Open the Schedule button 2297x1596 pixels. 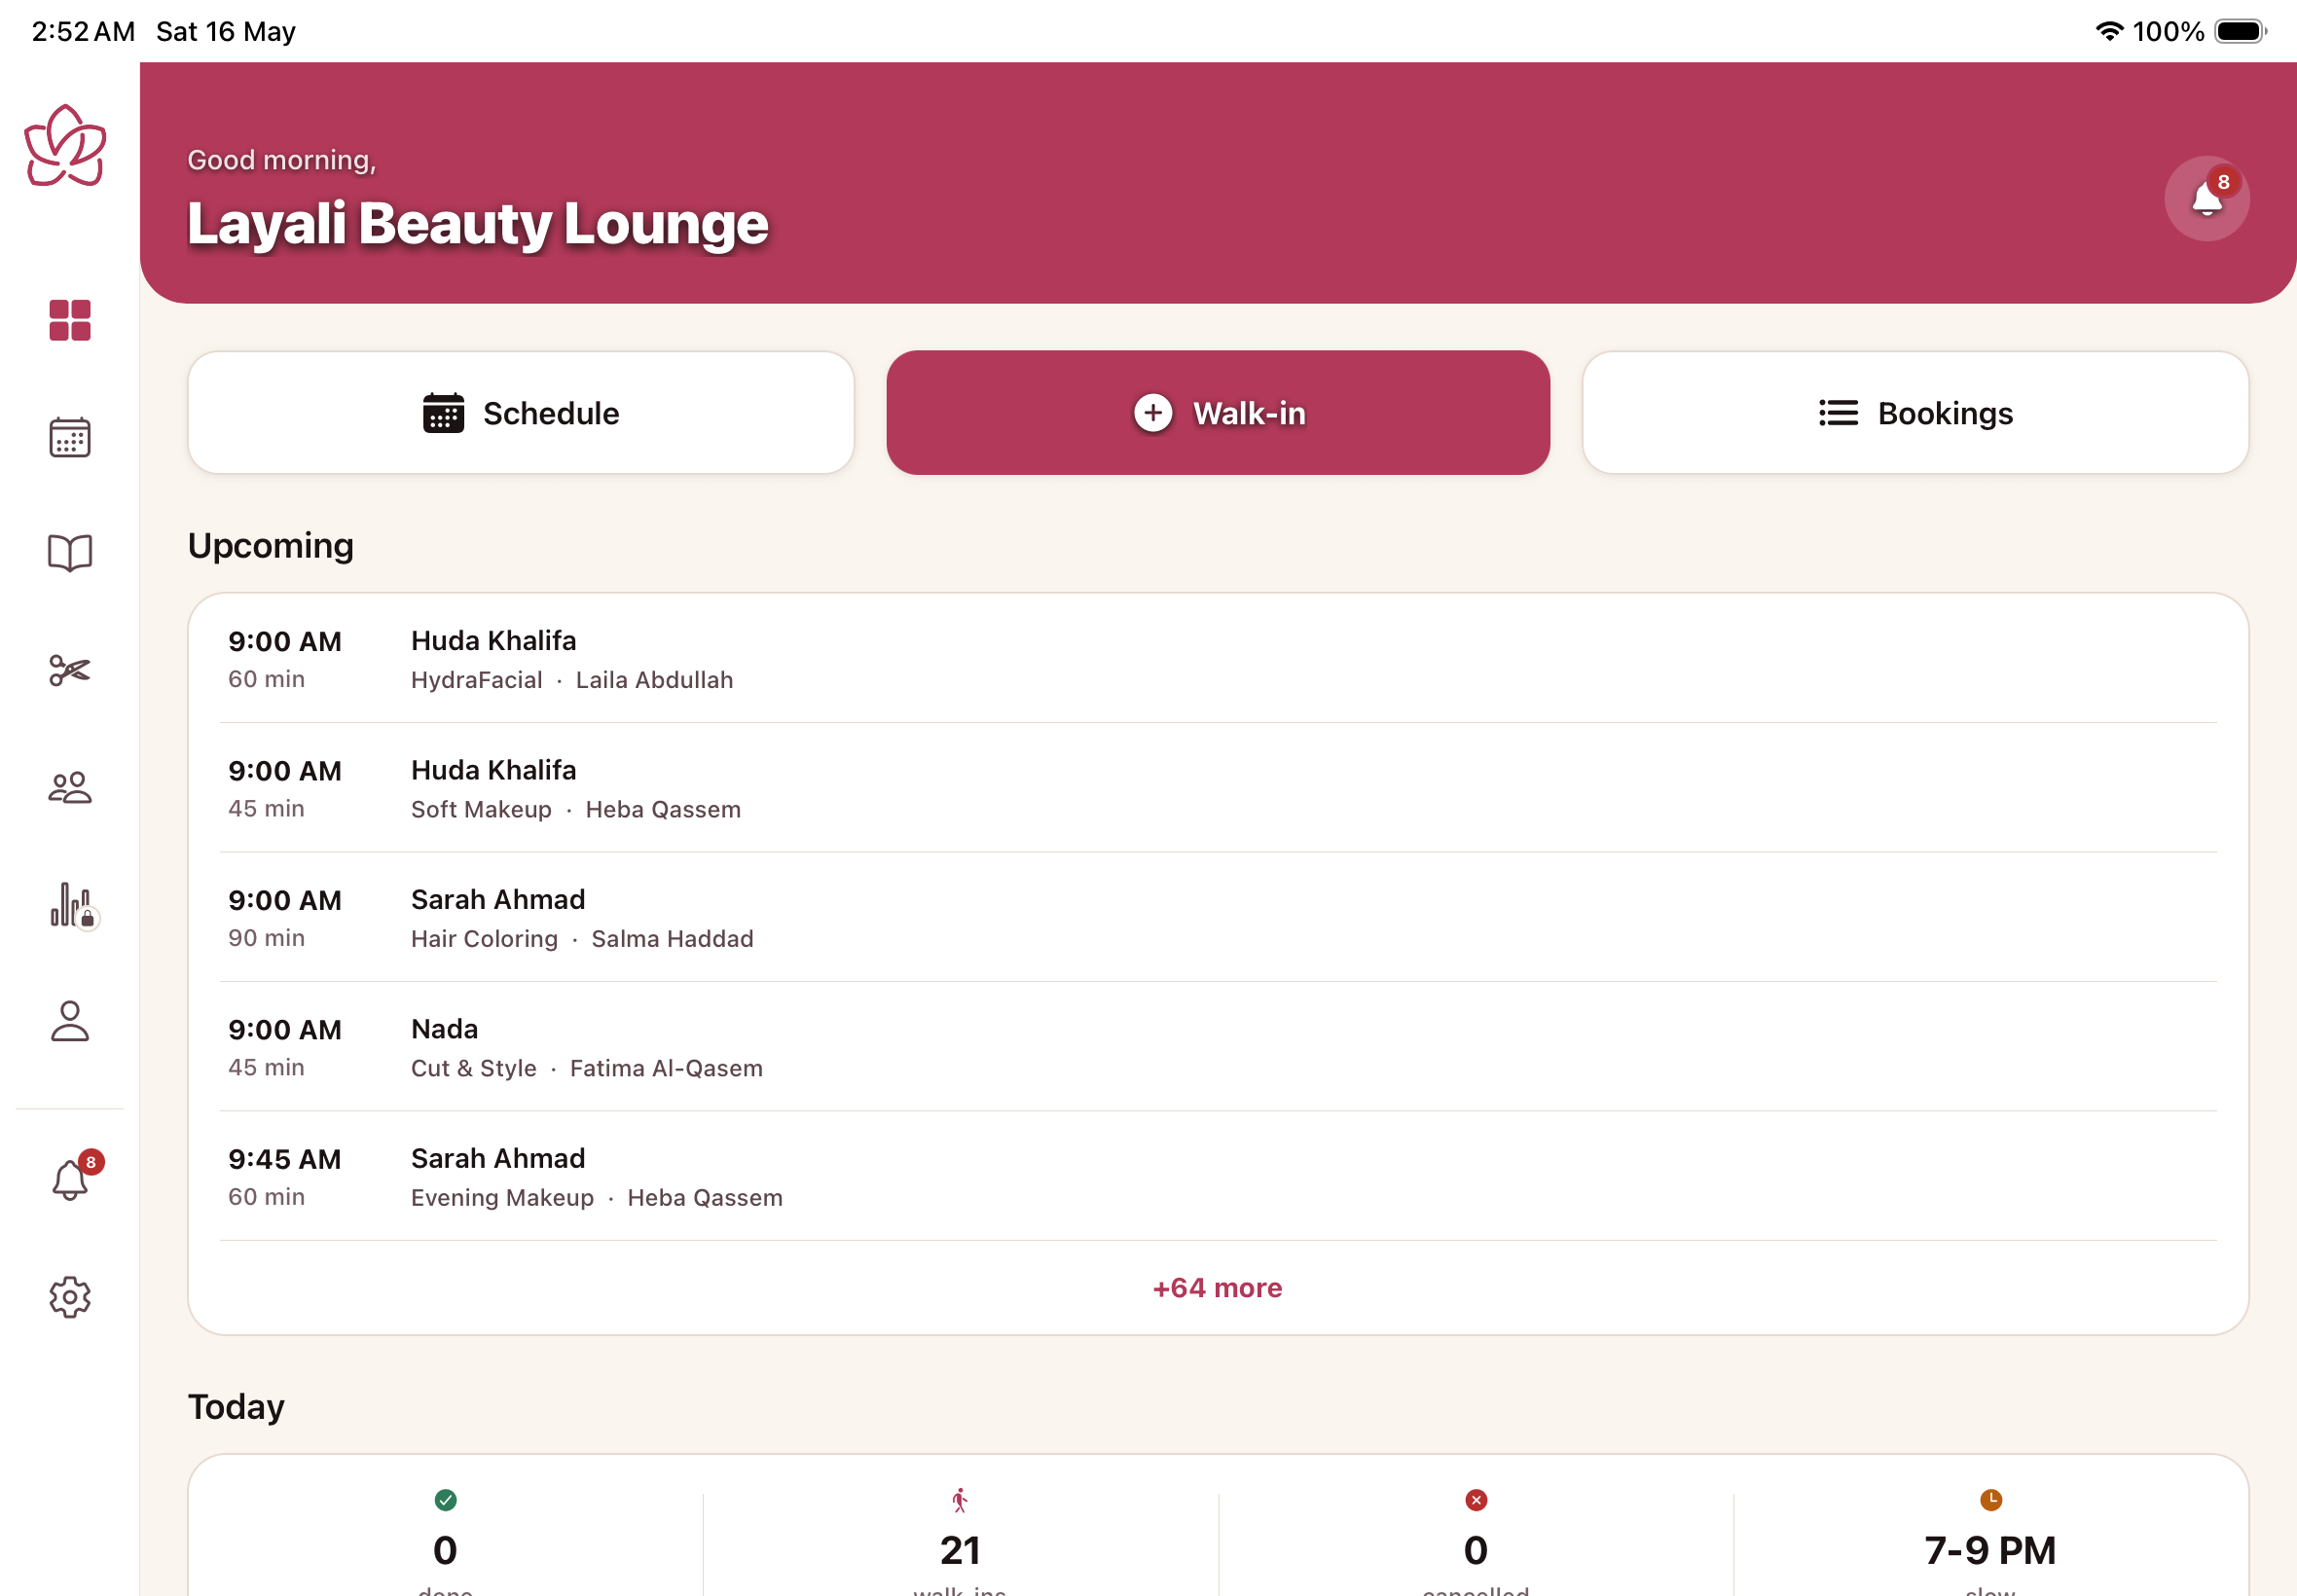521,413
